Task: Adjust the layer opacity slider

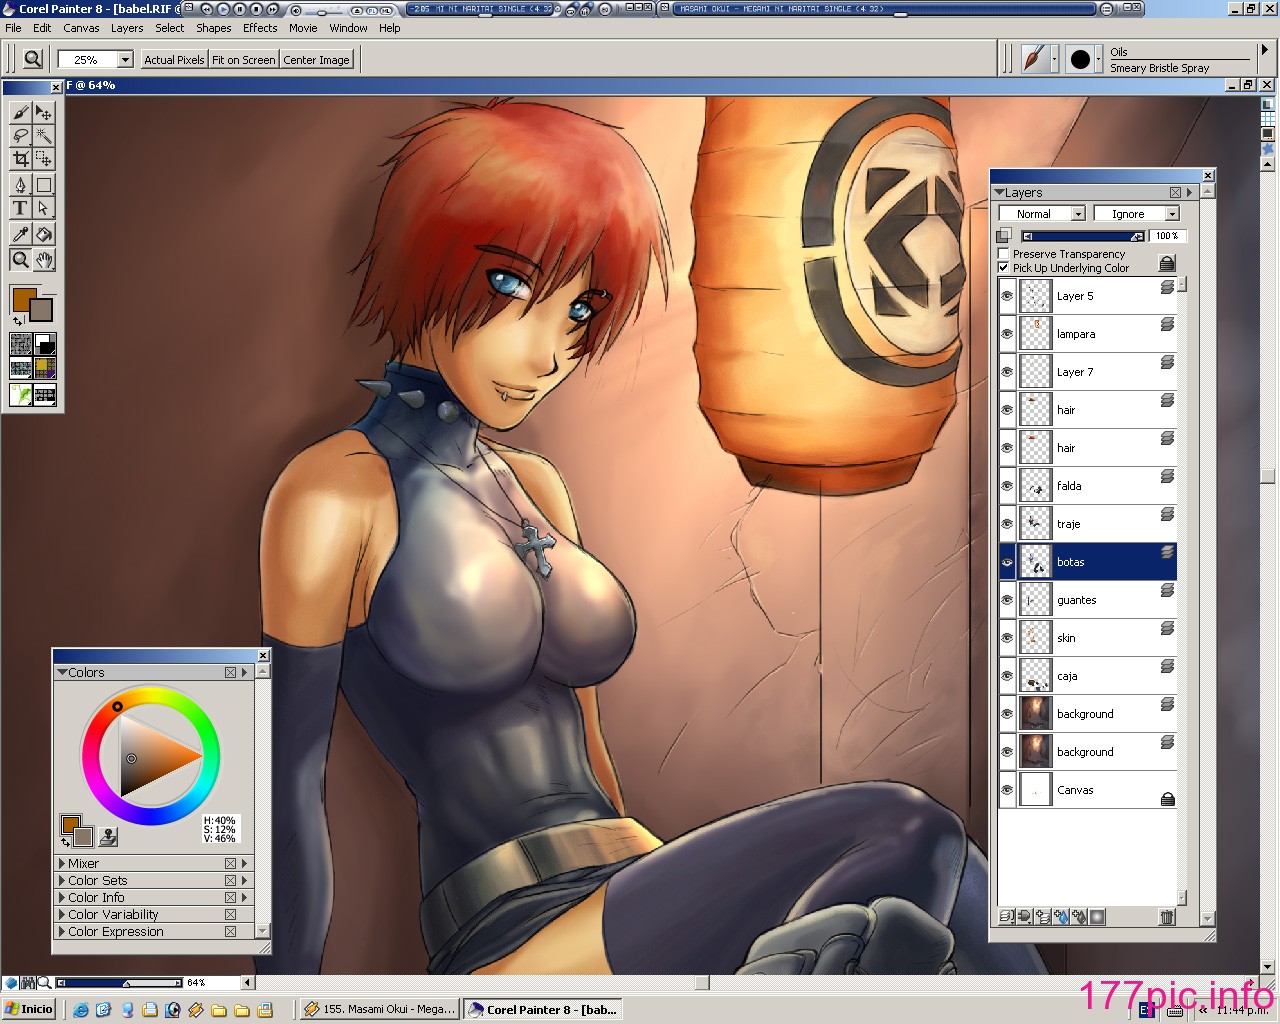Action: [x=1083, y=237]
